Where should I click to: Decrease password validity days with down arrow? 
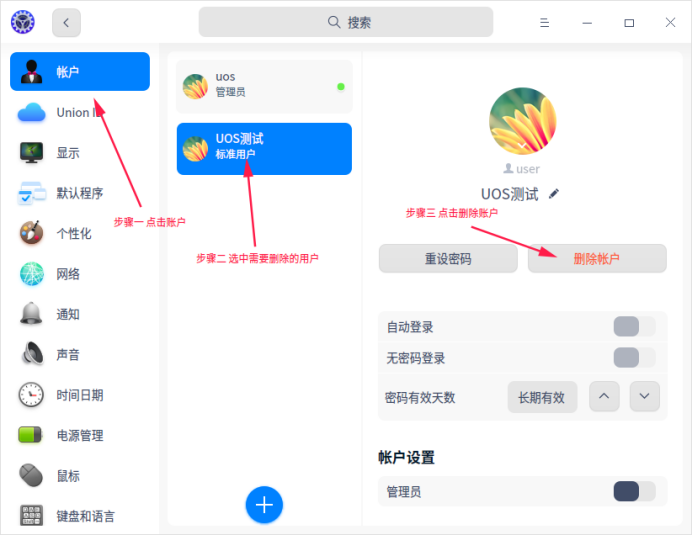(x=644, y=396)
